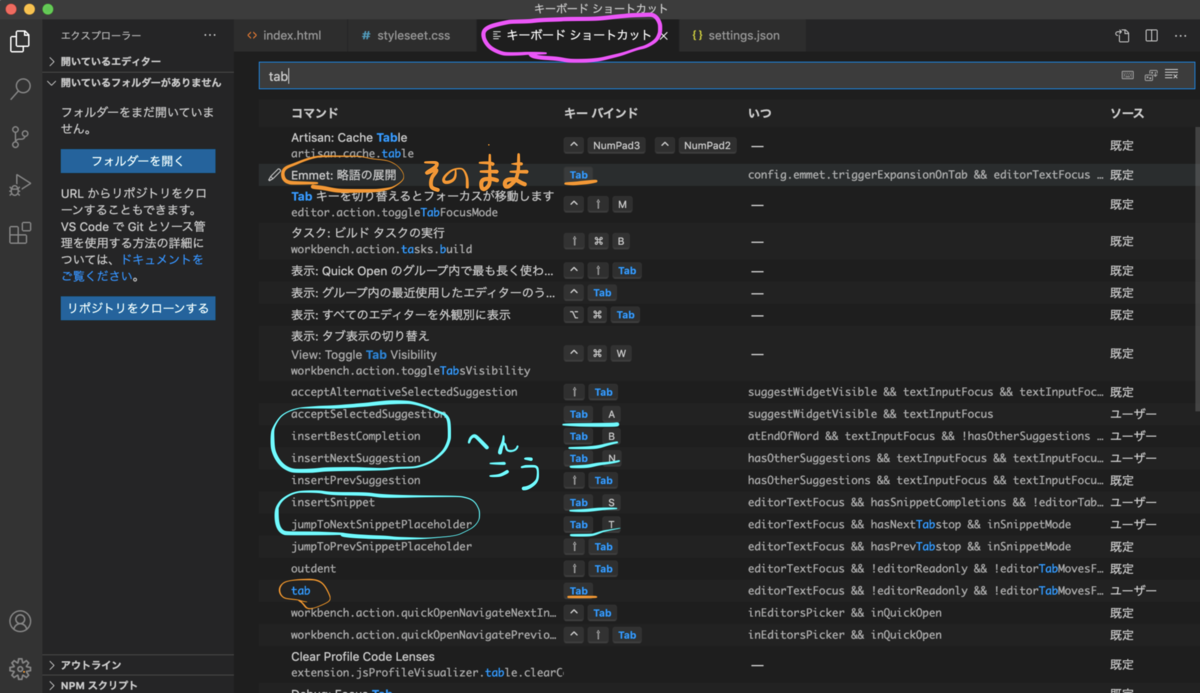Click the Tab A keybinding of acceptSelectedSuggestion
The height and width of the screenshot is (693, 1200).
[x=593, y=414]
